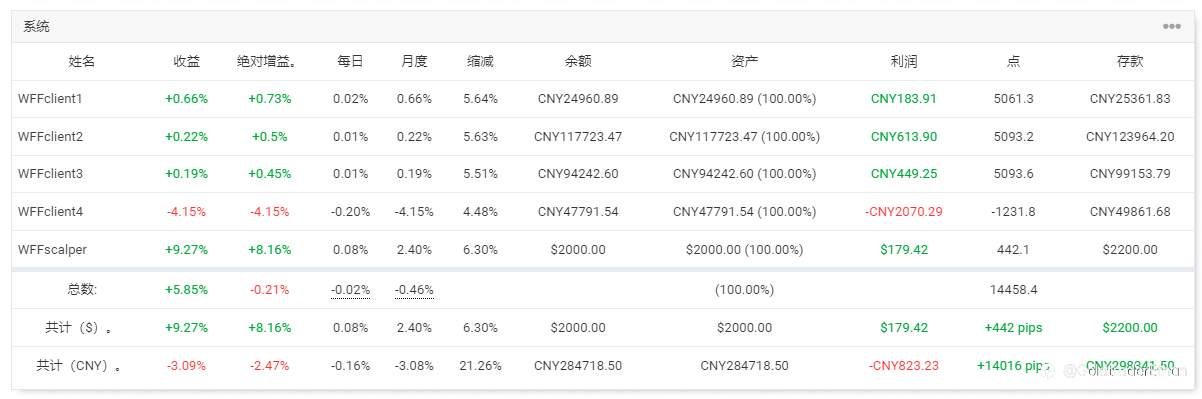
Task: Click the 总数 row label
Action: click(x=82, y=290)
